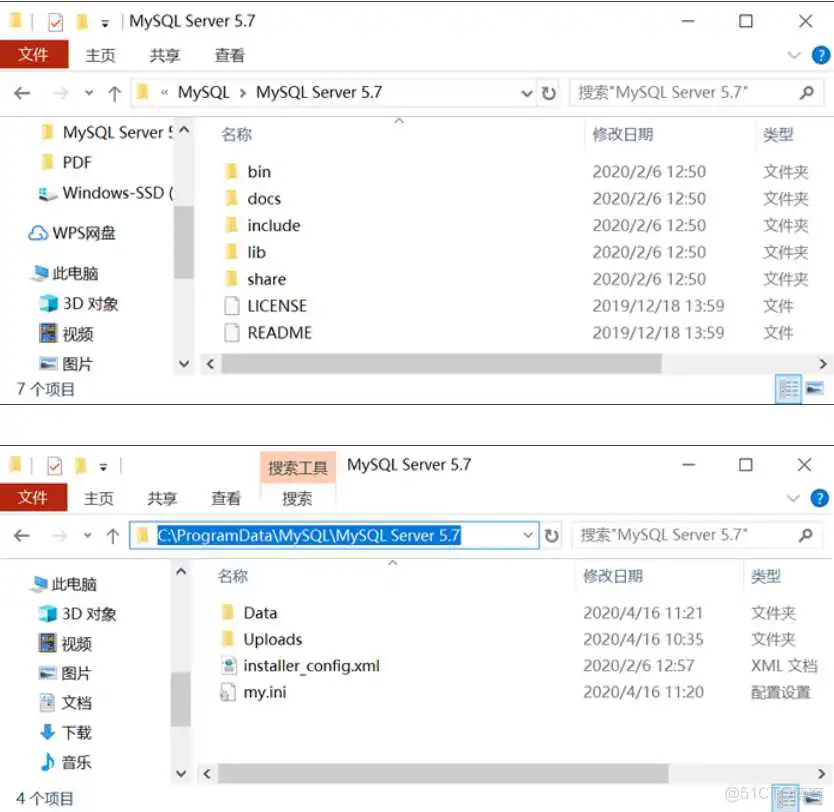Sort by 名称 column in bottom window
The width and height of the screenshot is (834, 812).
tap(232, 576)
